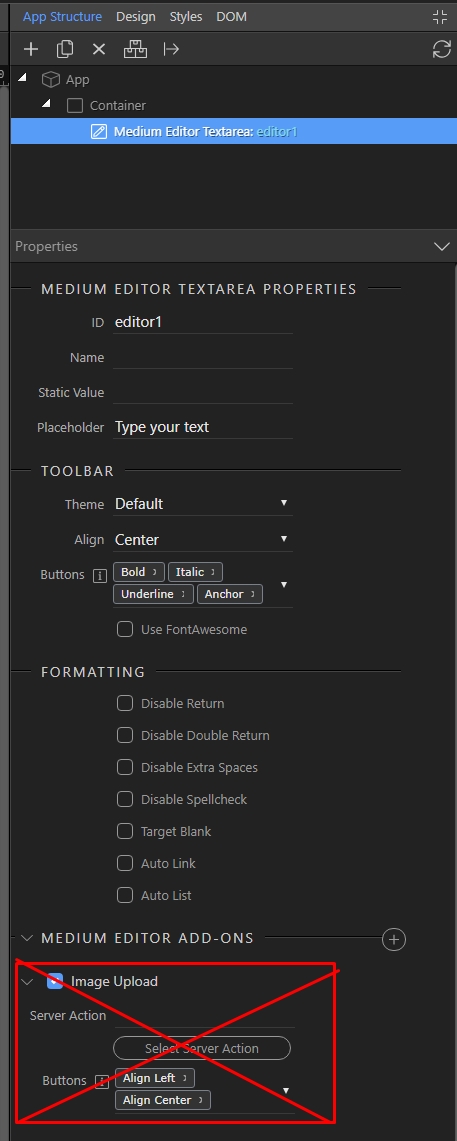Image resolution: width=457 pixels, height=1141 pixels.
Task: Toggle the Auto Link checkbox
Action: point(125,863)
